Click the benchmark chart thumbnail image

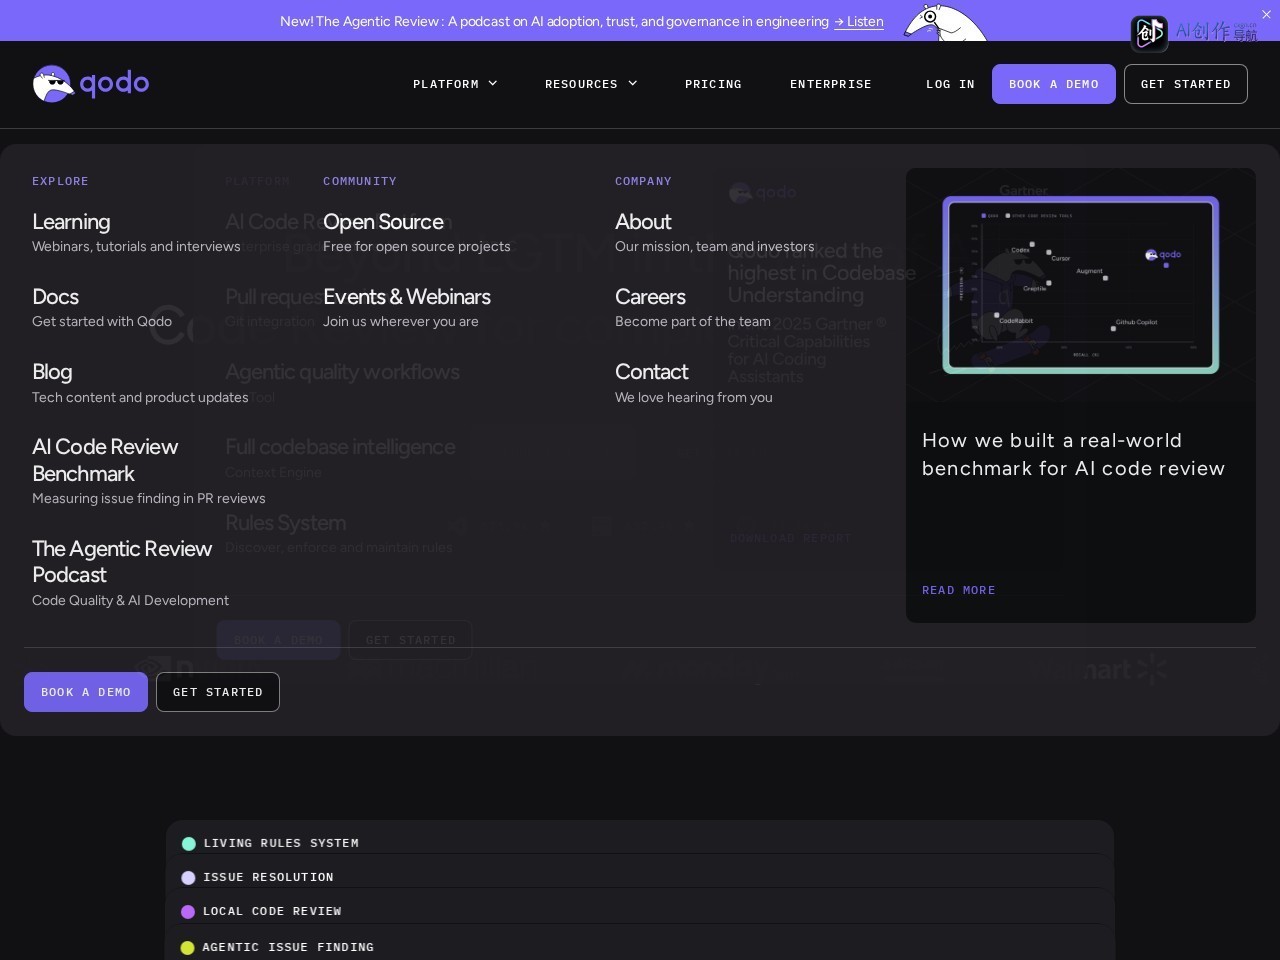[x=1081, y=285]
